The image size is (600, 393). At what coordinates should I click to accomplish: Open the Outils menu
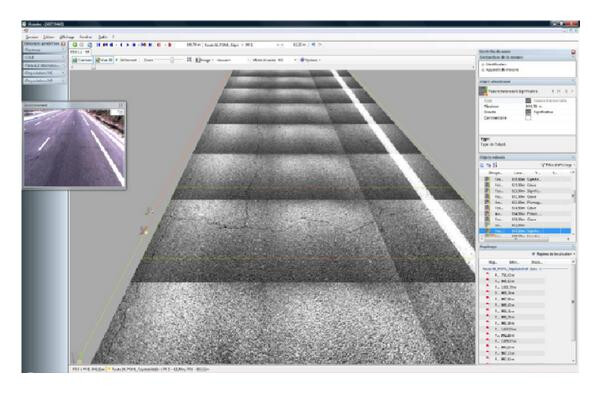pyautogui.click(x=103, y=37)
